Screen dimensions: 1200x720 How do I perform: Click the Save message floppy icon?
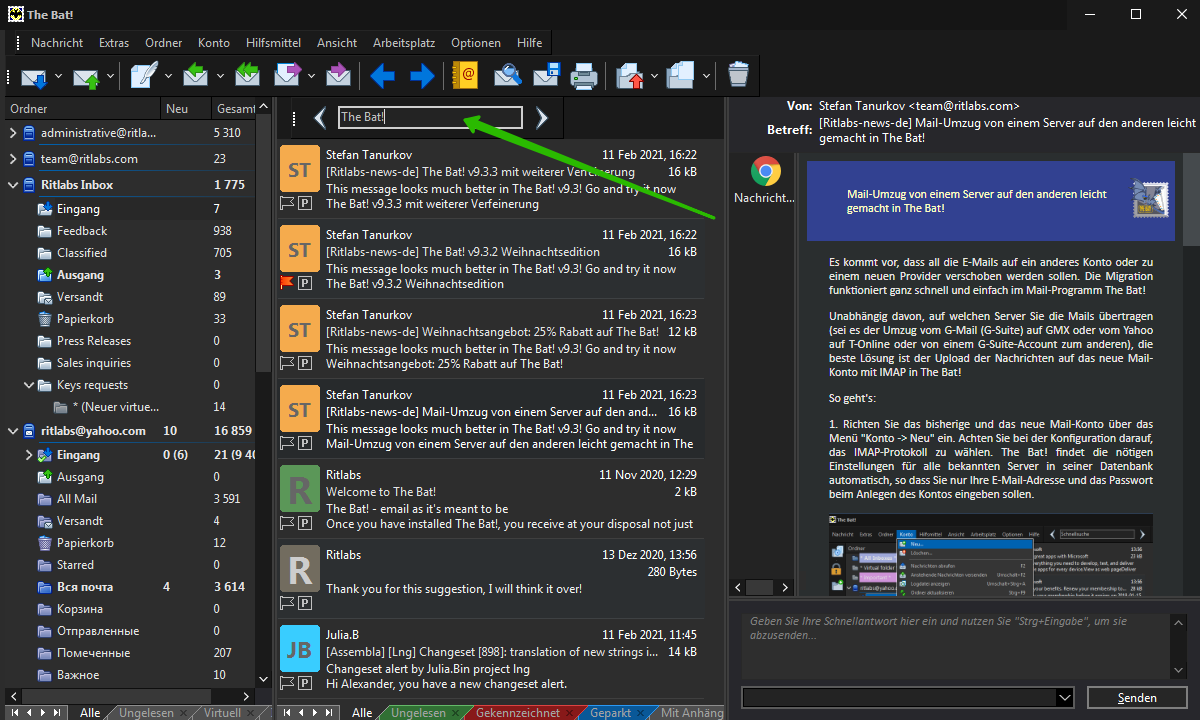point(545,75)
